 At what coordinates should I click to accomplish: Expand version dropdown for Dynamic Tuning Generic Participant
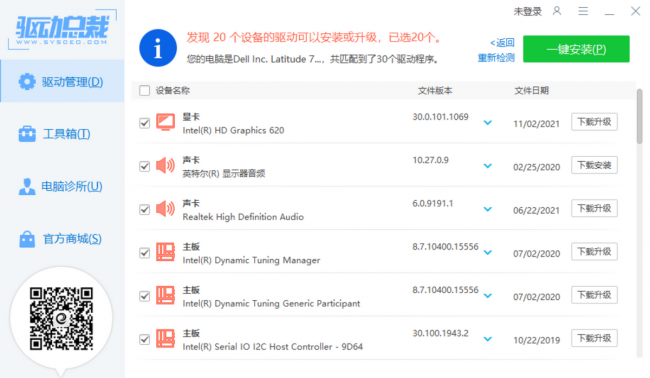488,296
